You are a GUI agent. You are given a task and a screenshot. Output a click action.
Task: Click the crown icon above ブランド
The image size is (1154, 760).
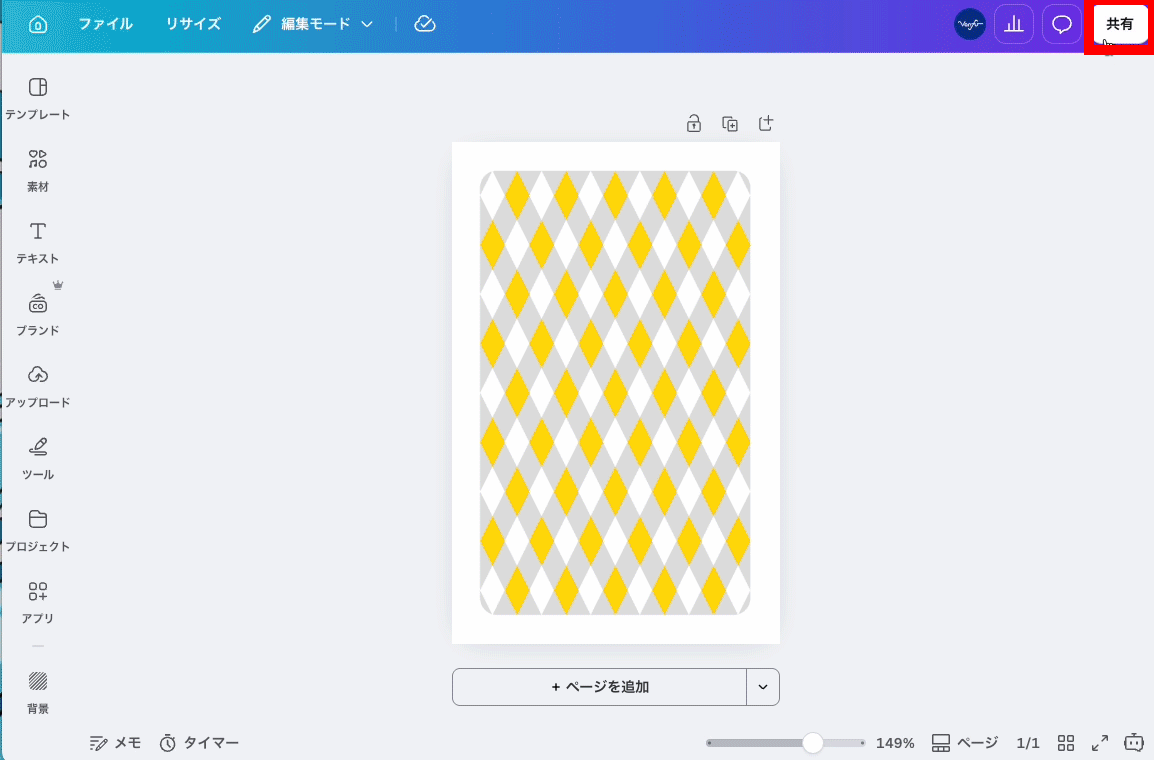point(58,285)
